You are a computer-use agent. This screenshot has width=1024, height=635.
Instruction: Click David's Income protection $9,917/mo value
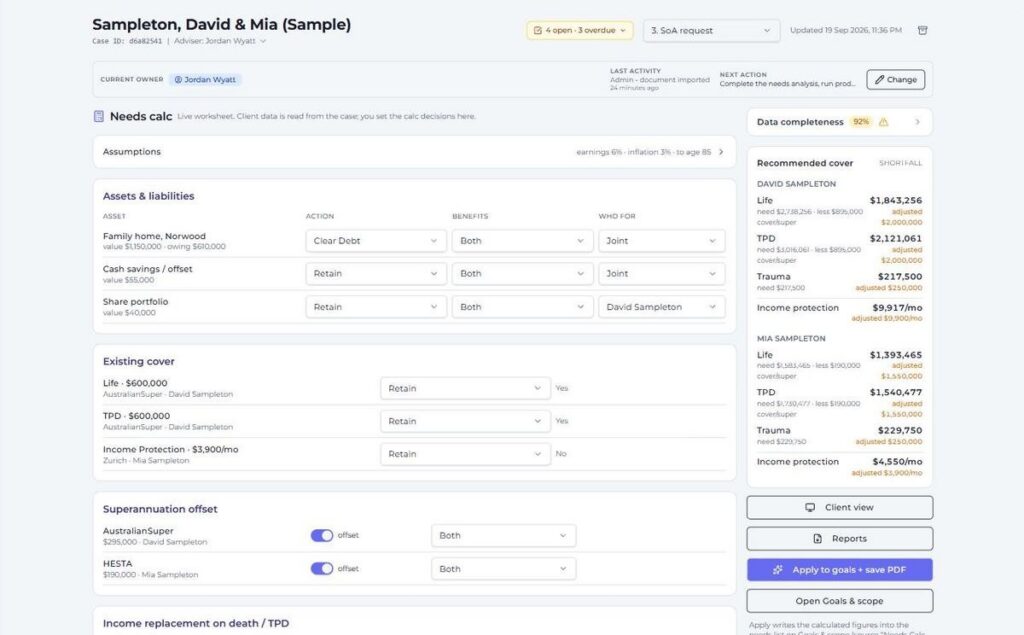(x=897, y=308)
